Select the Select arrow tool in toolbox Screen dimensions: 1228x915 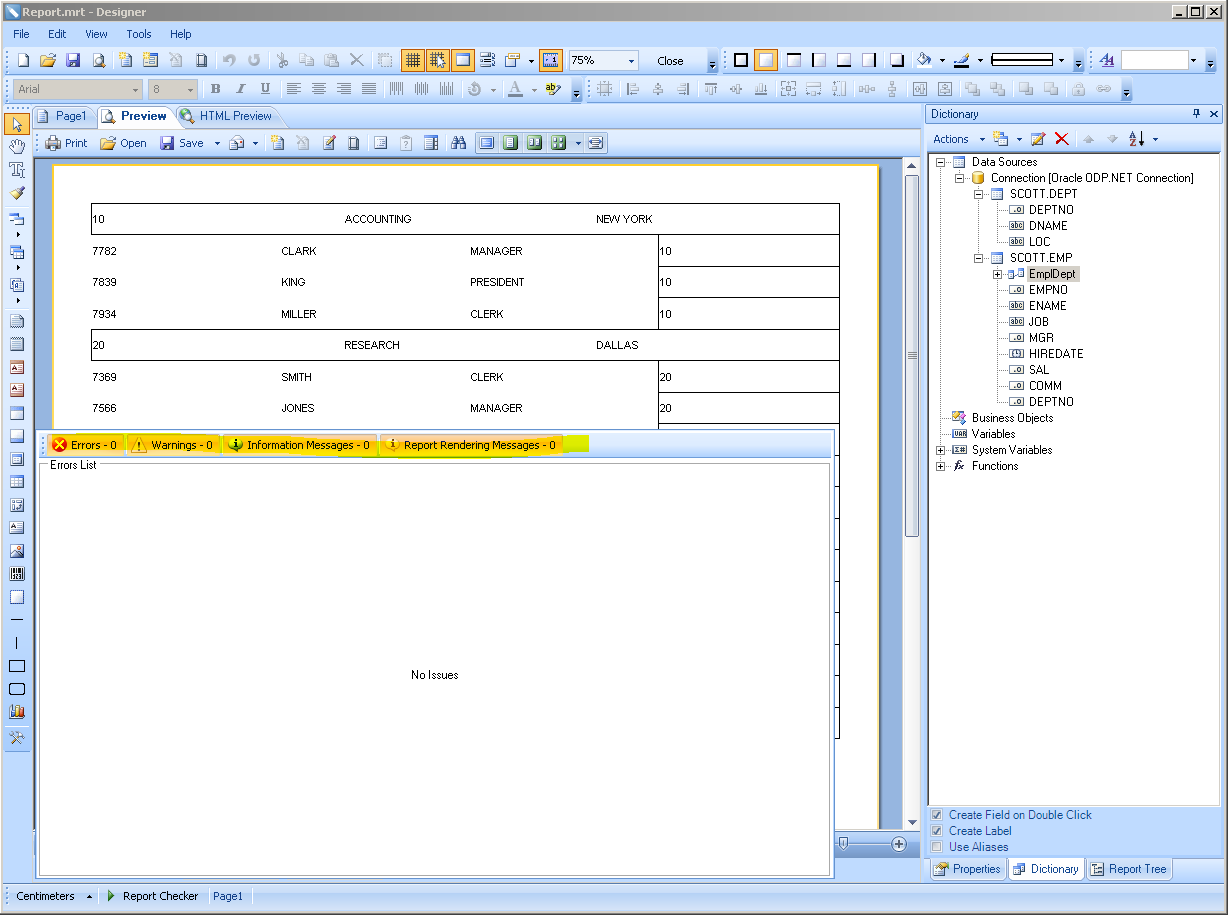tap(17, 124)
